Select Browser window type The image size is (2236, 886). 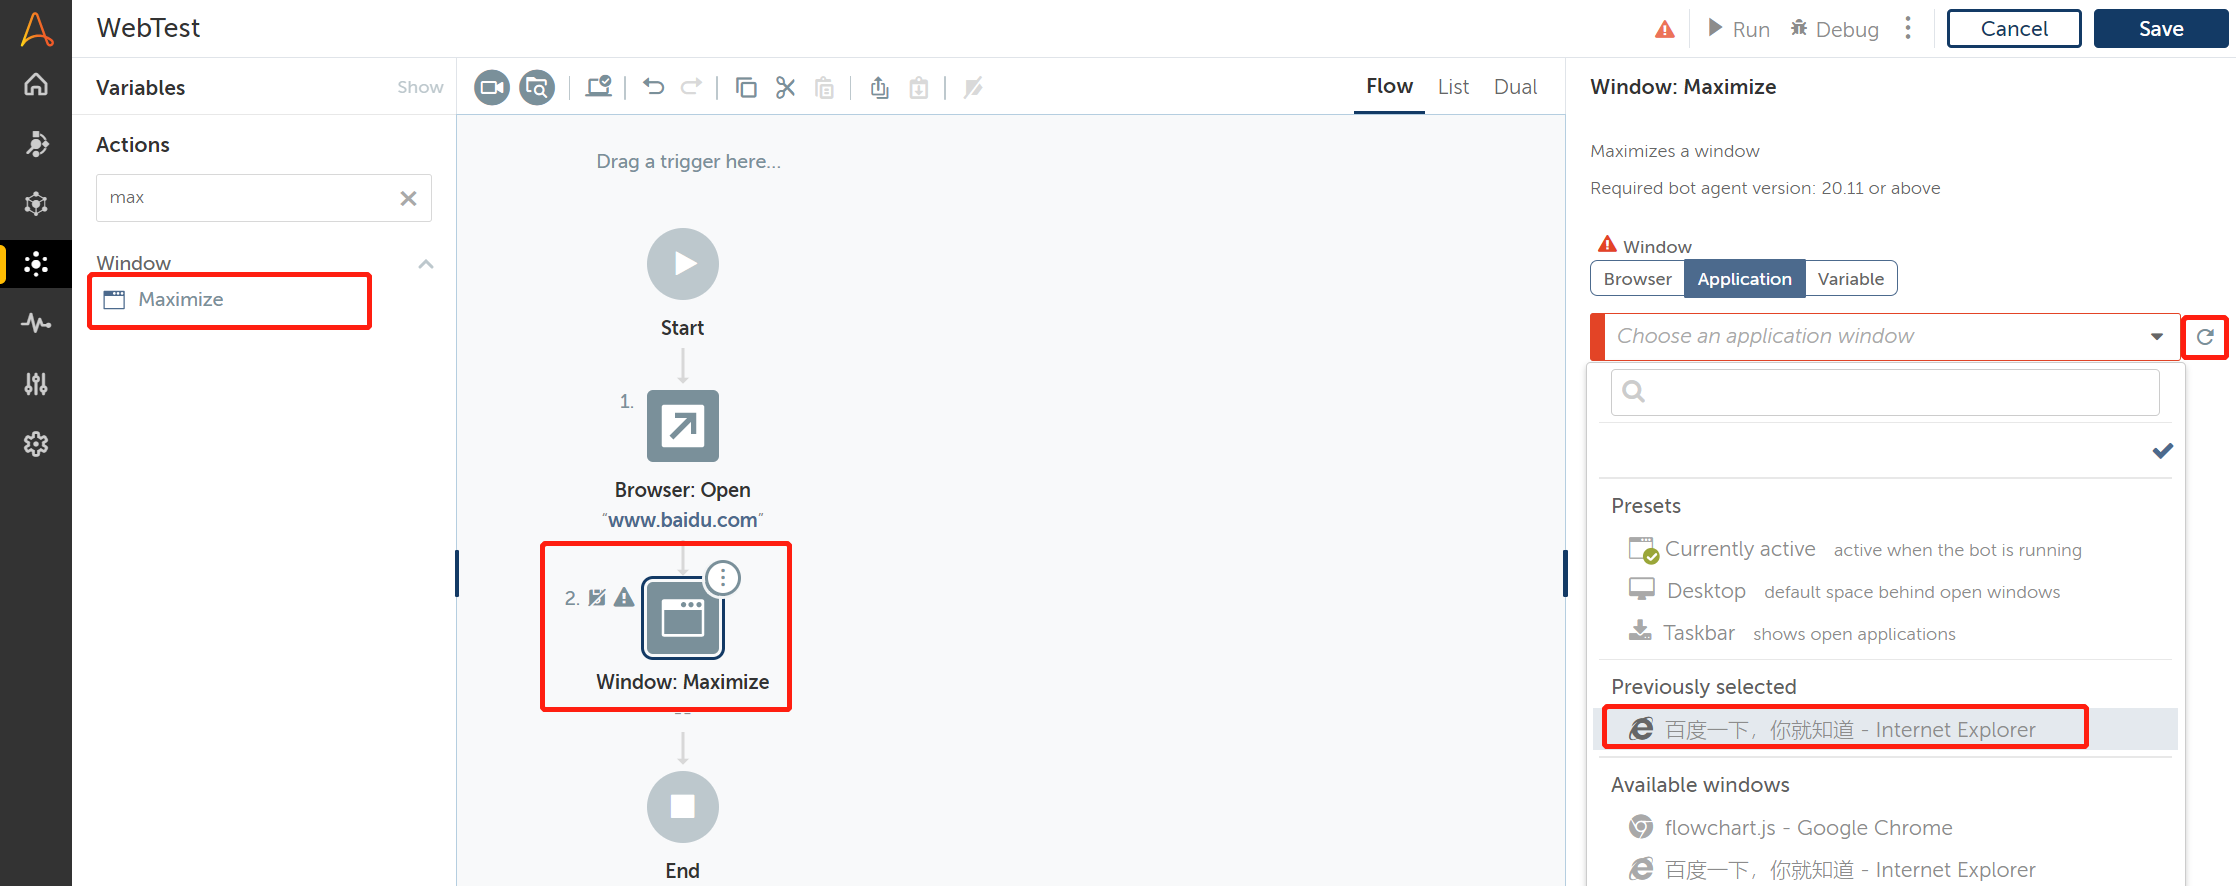coord(1637,279)
